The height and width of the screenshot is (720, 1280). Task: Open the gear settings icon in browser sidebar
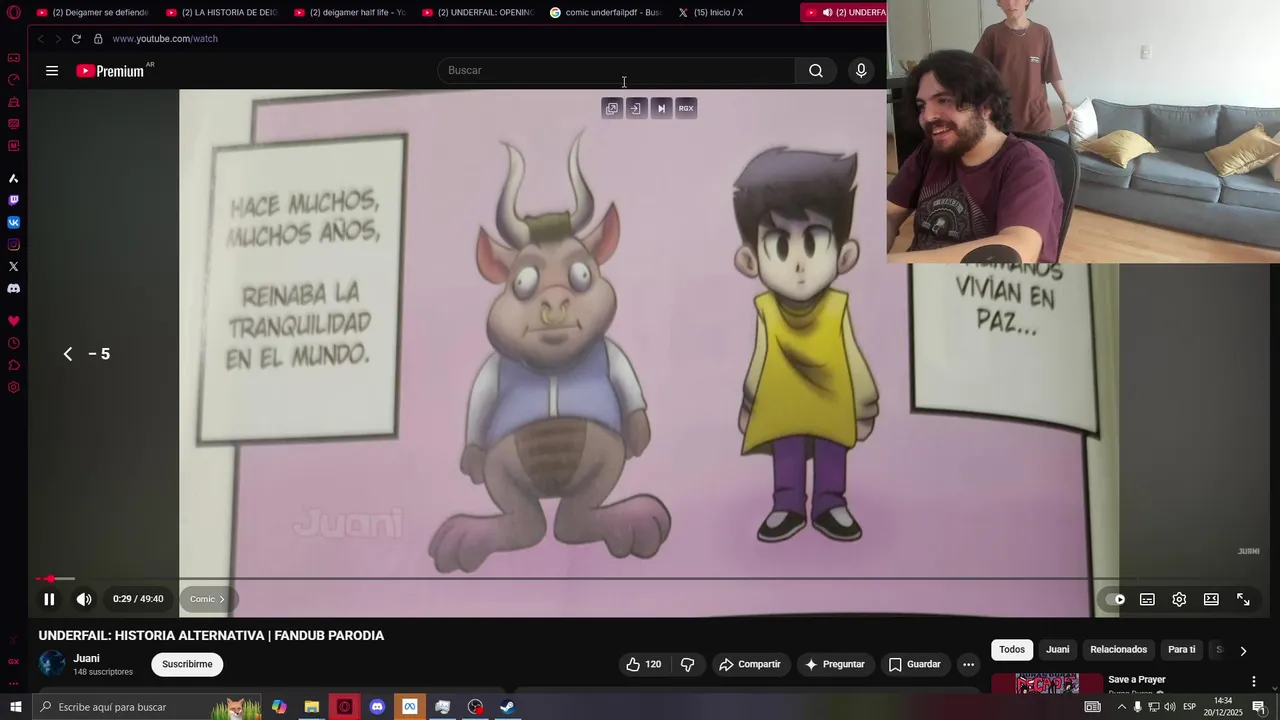click(x=13, y=387)
